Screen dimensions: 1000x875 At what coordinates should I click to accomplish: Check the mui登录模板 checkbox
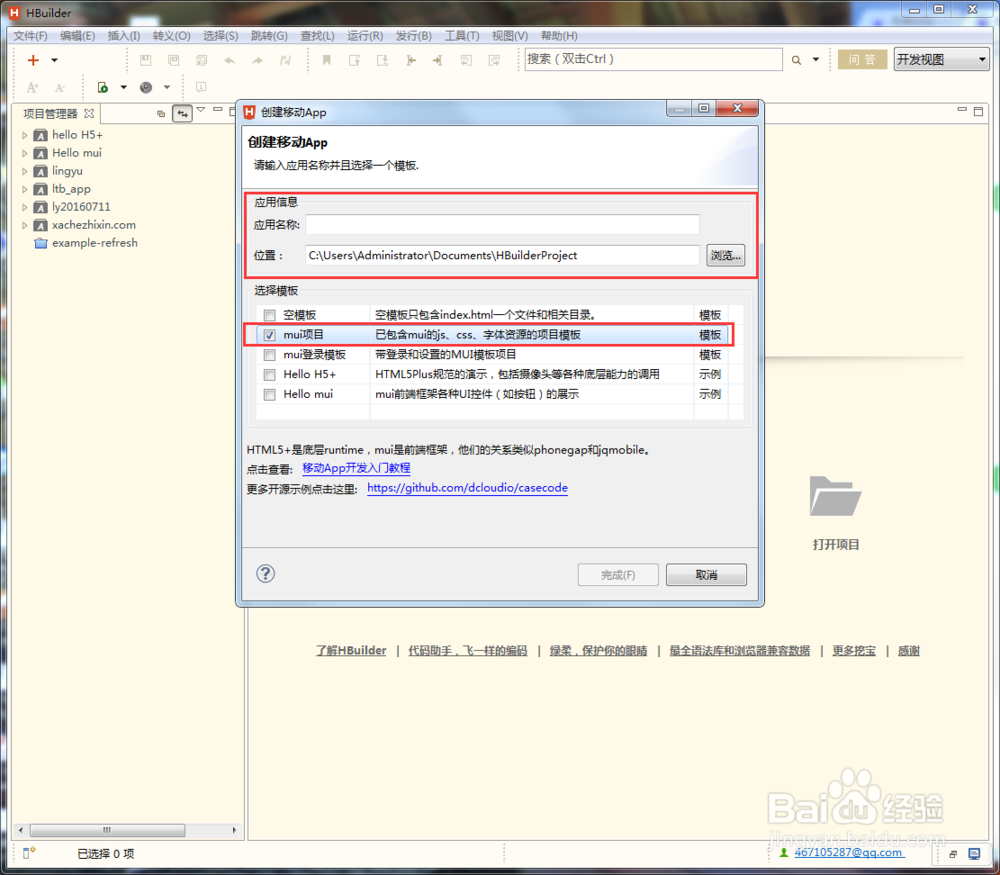coord(270,355)
